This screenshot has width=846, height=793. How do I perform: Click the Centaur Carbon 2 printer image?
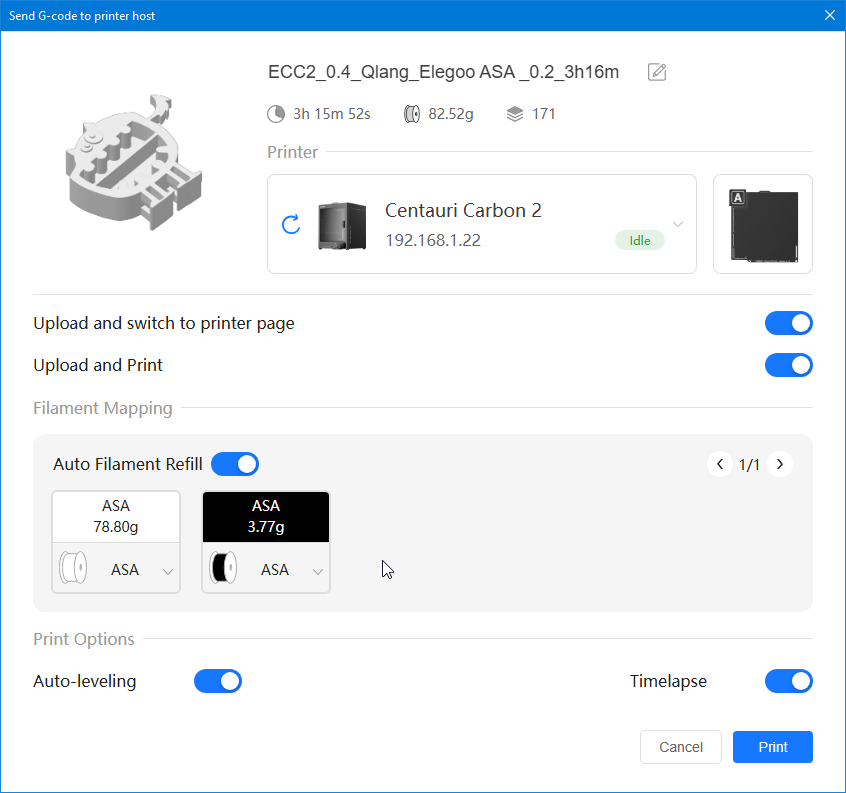(342, 225)
